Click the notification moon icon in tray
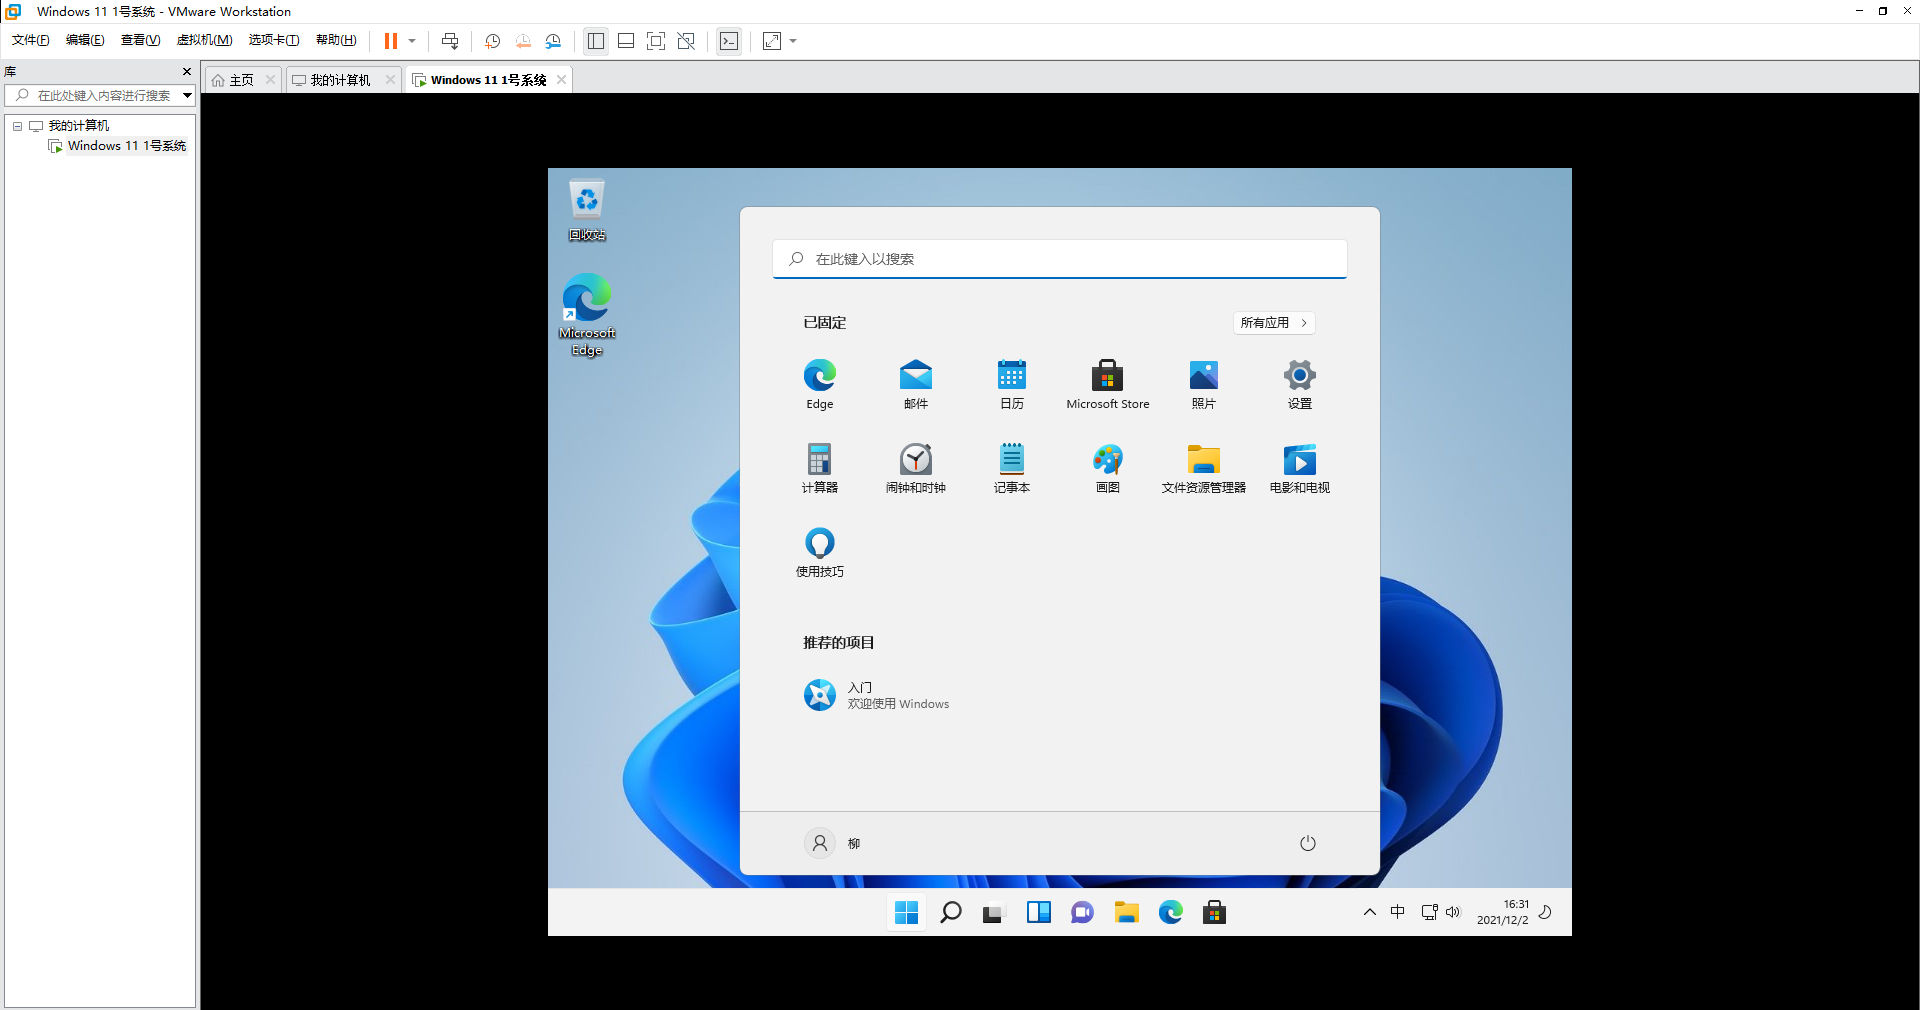This screenshot has height=1010, width=1920. tap(1545, 912)
